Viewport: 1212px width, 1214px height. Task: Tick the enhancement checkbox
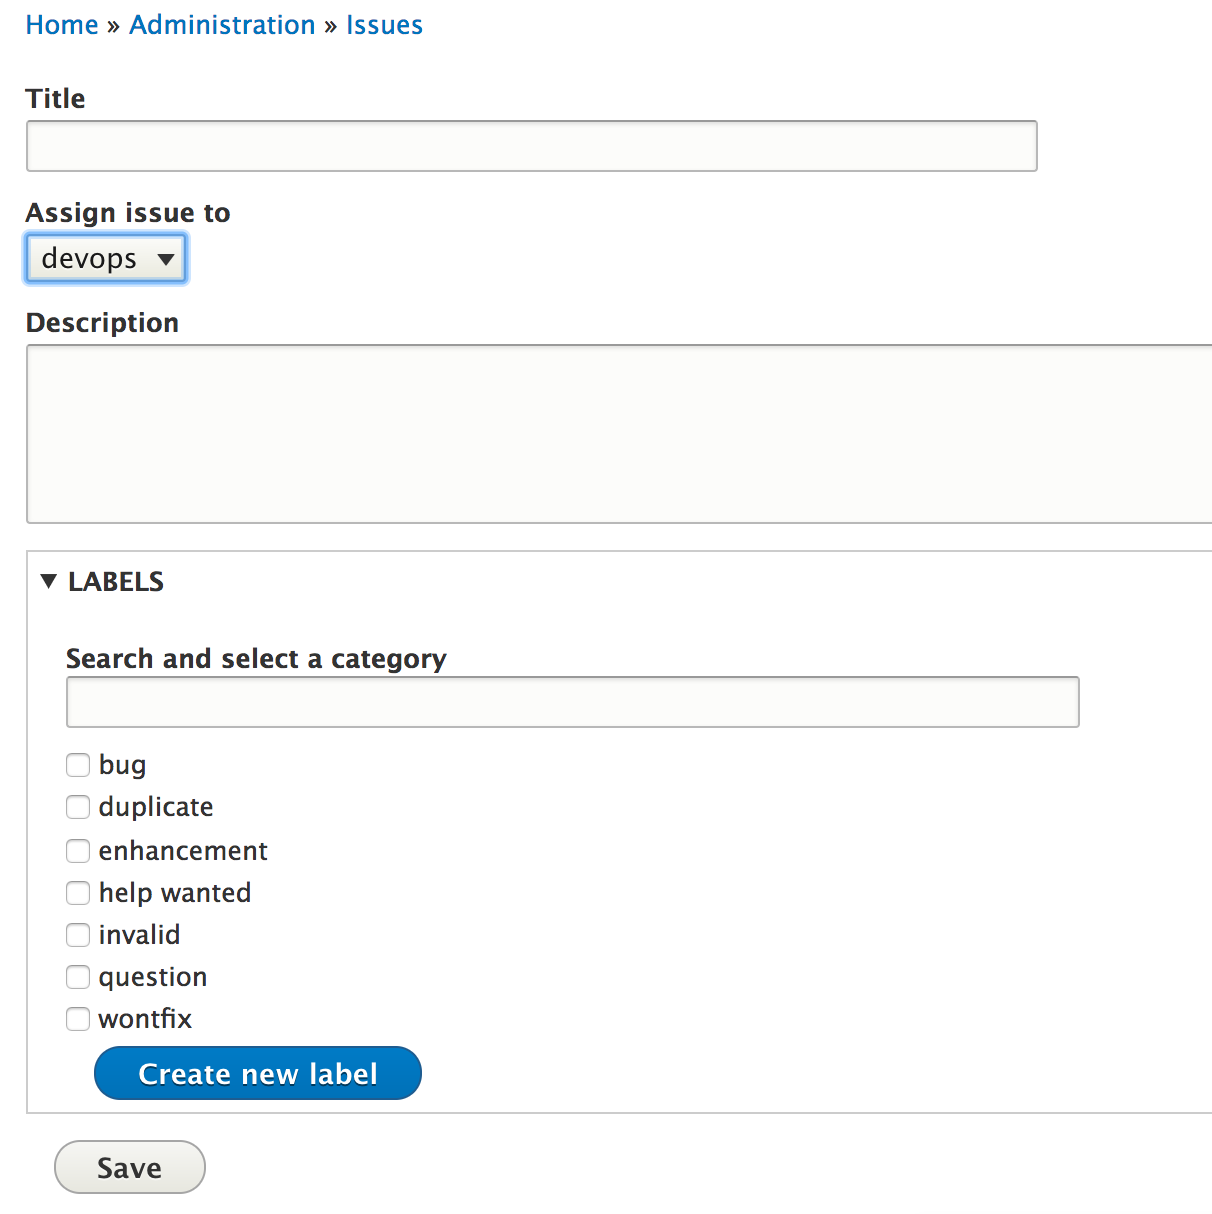(78, 851)
